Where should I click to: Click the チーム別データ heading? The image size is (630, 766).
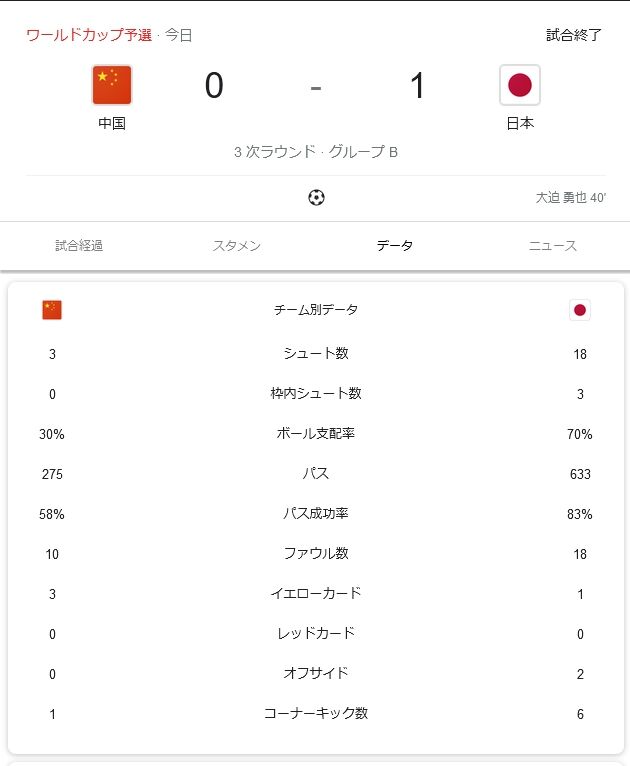tap(316, 310)
